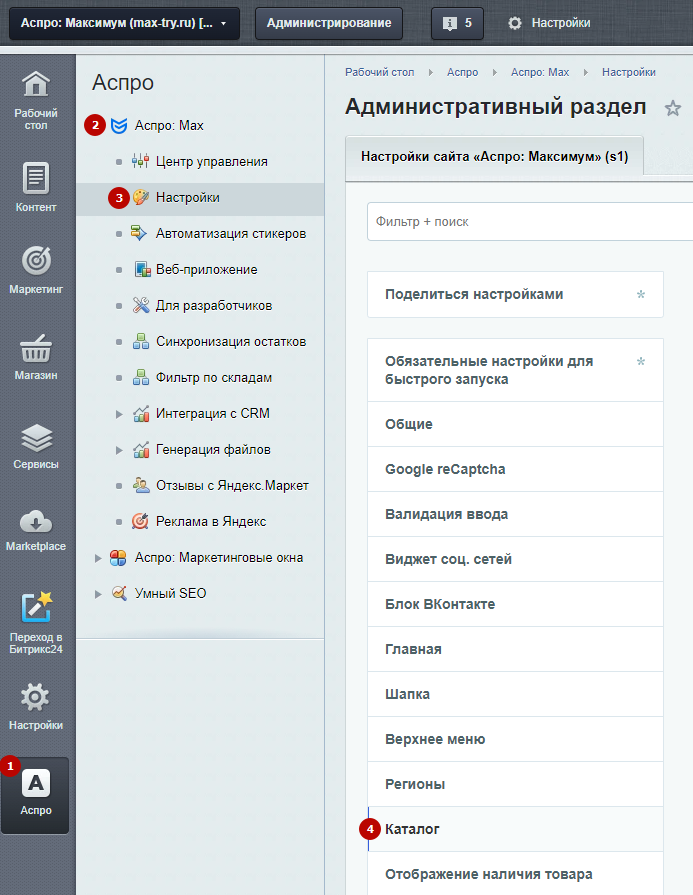This screenshot has height=895, width=693.
Task: Click the Отзывы с Яндекс.Маркет icon
Action: (x=141, y=485)
